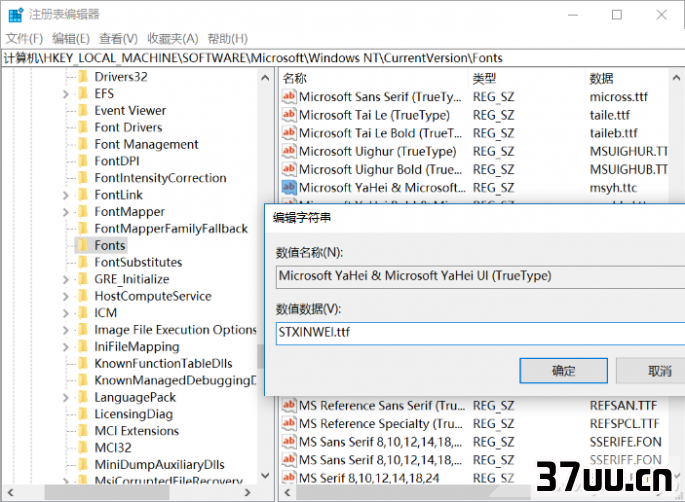Click tree pane scroll up arrow
This screenshot has height=502, width=685.
pos(265,78)
